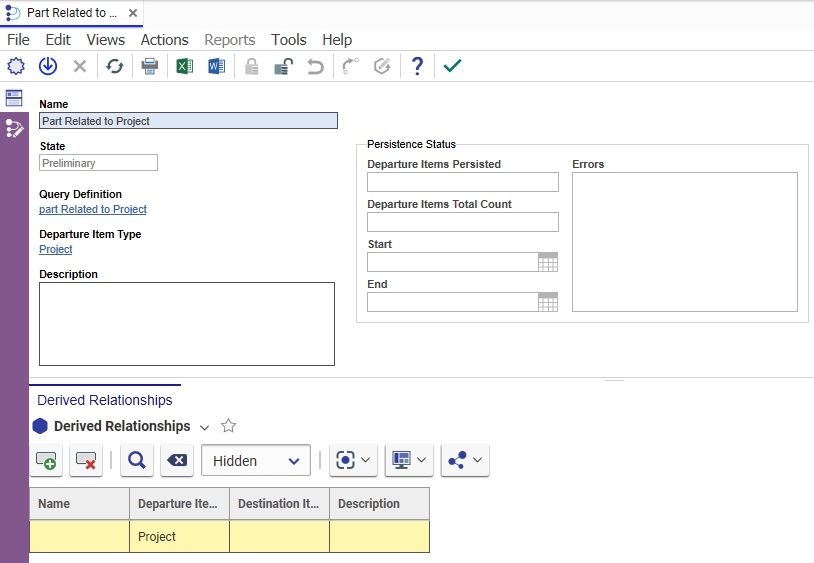Open the Help menu

[337, 40]
